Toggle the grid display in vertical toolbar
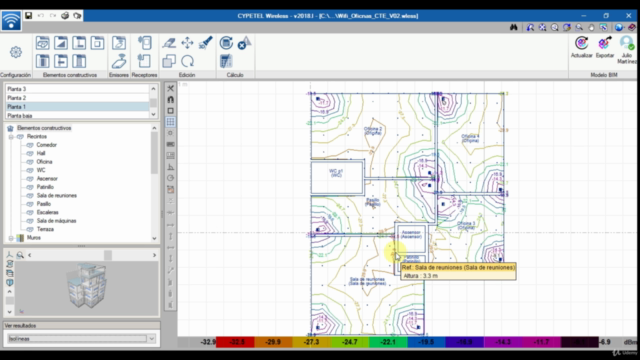Image resolution: width=640 pixels, height=360 pixels. point(171,122)
